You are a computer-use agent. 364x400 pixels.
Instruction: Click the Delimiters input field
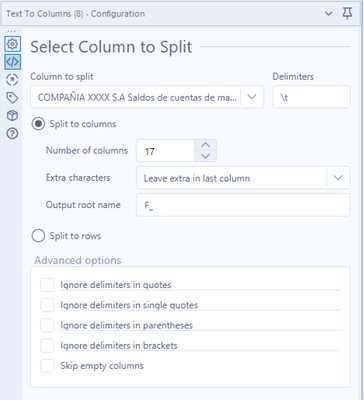tap(311, 97)
